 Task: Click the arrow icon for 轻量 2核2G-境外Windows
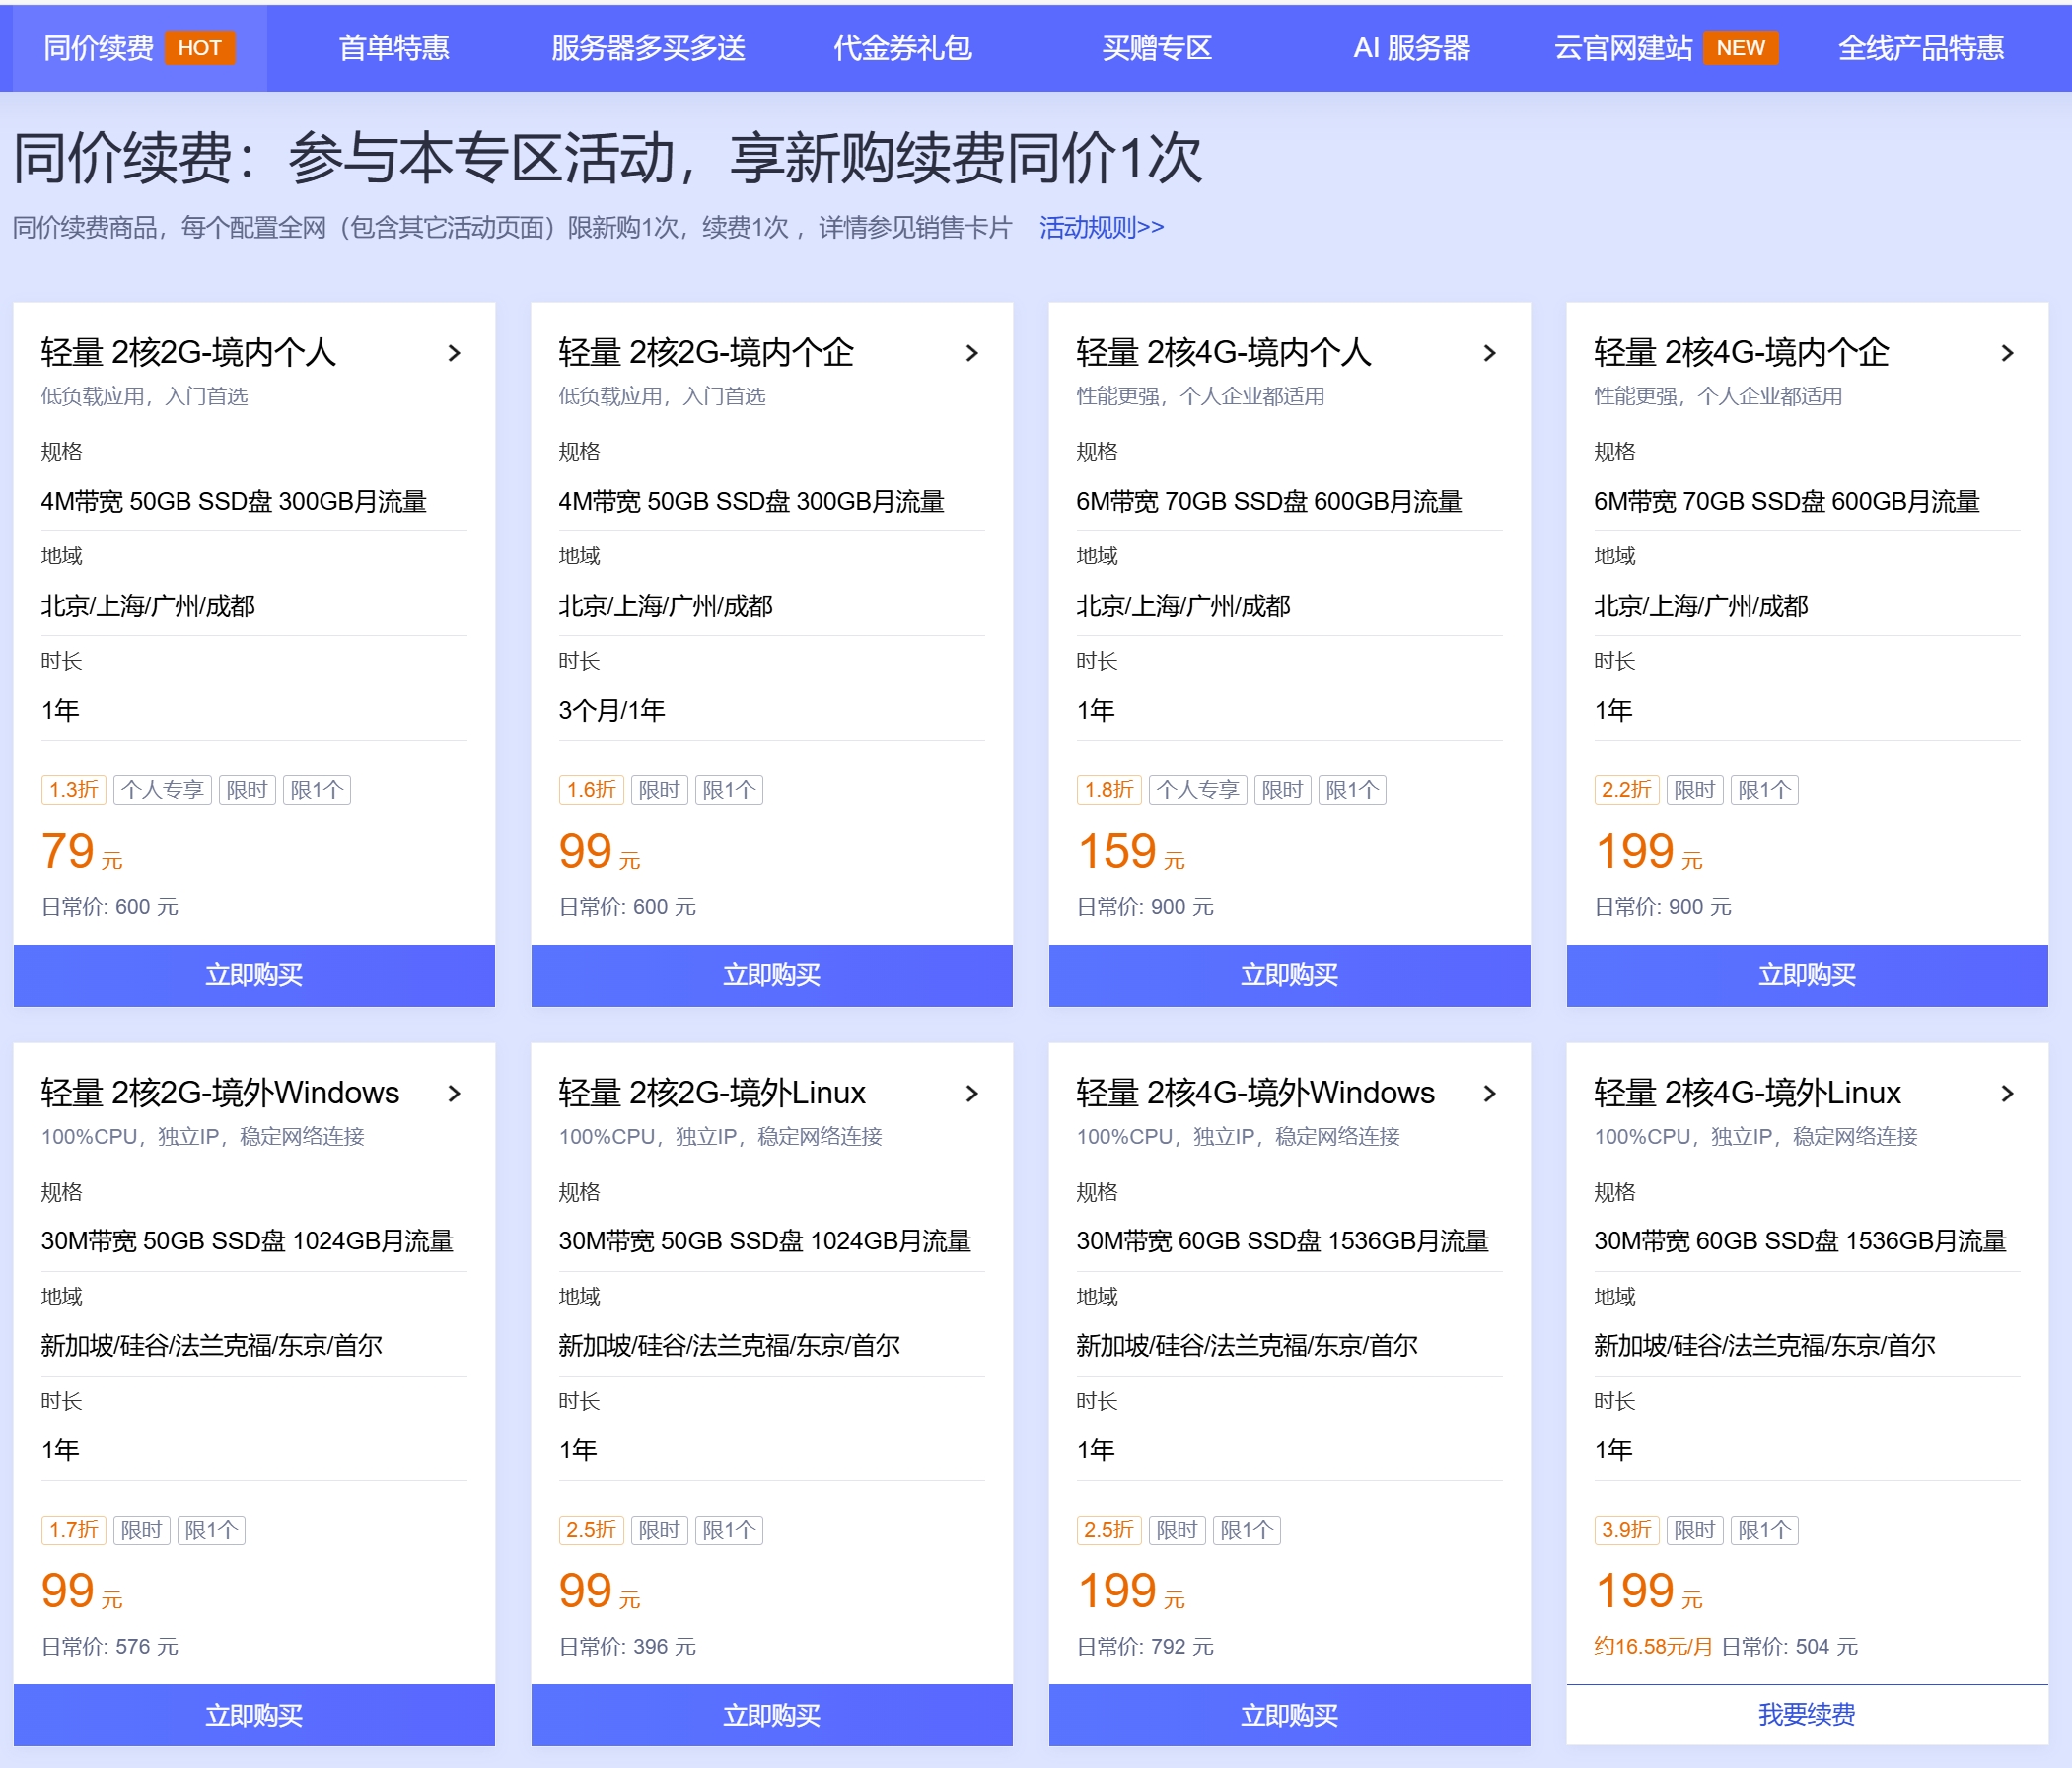pyautogui.click(x=454, y=1093)
